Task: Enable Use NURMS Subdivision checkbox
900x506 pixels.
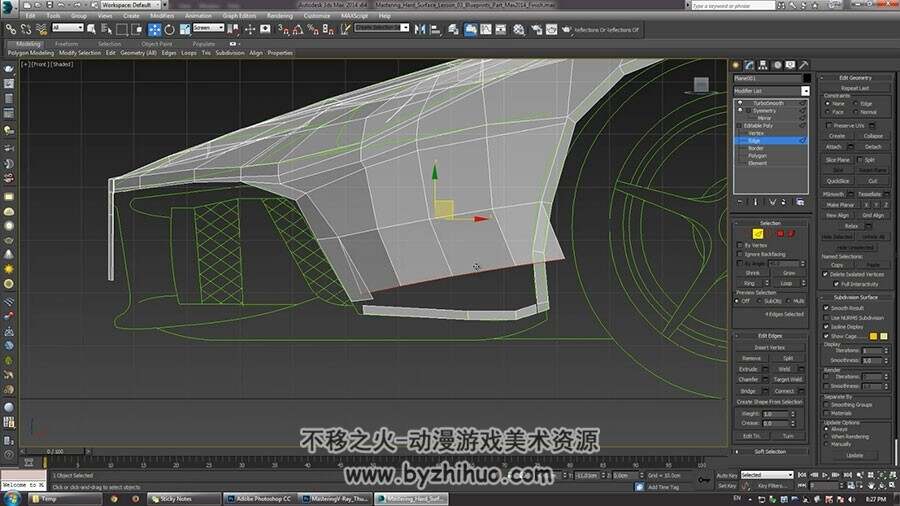Action: [827, 317]
